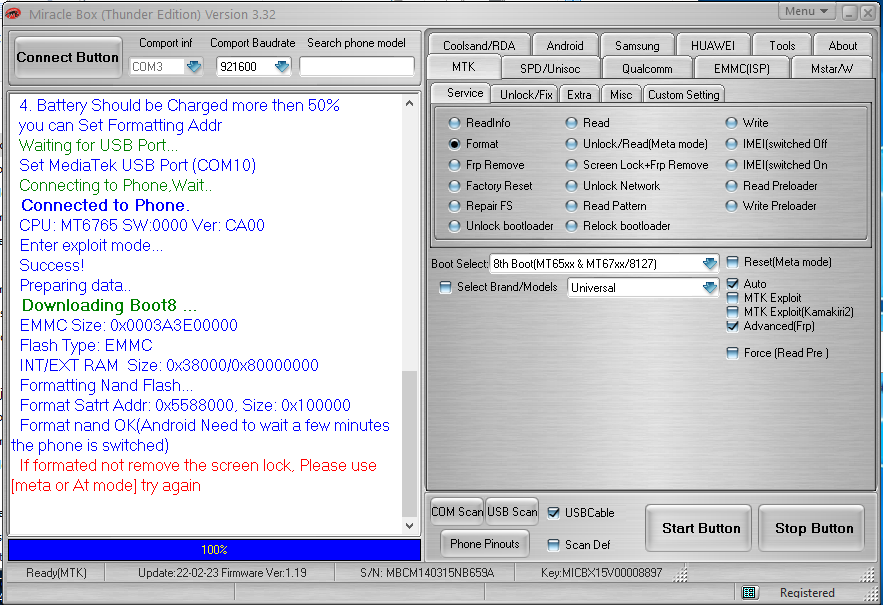Toggle the USBCable checkbox
Image resolution: width=883 pixels, height=605 pixels.
pos(554,513)
